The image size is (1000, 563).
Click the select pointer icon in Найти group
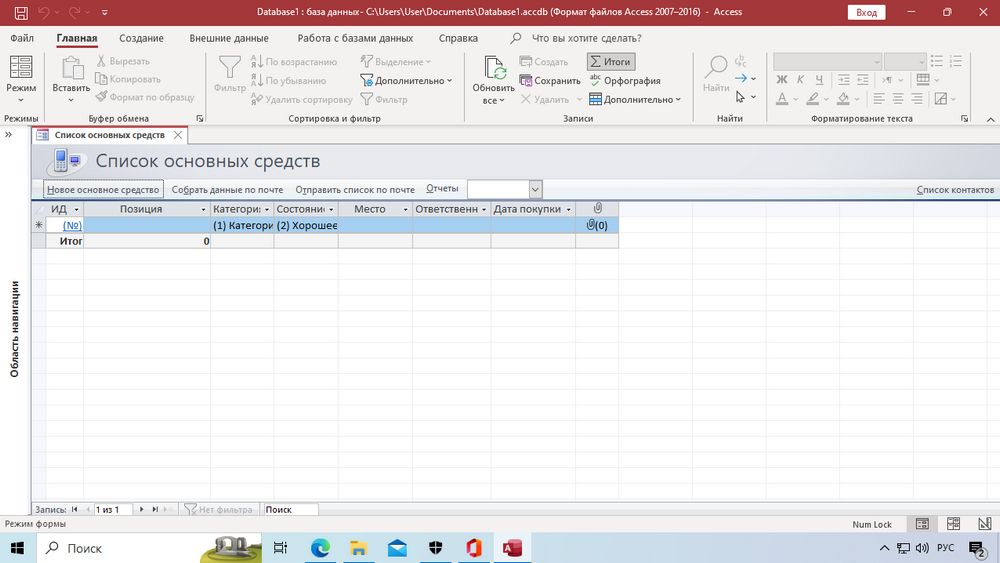tap(740, 97)
